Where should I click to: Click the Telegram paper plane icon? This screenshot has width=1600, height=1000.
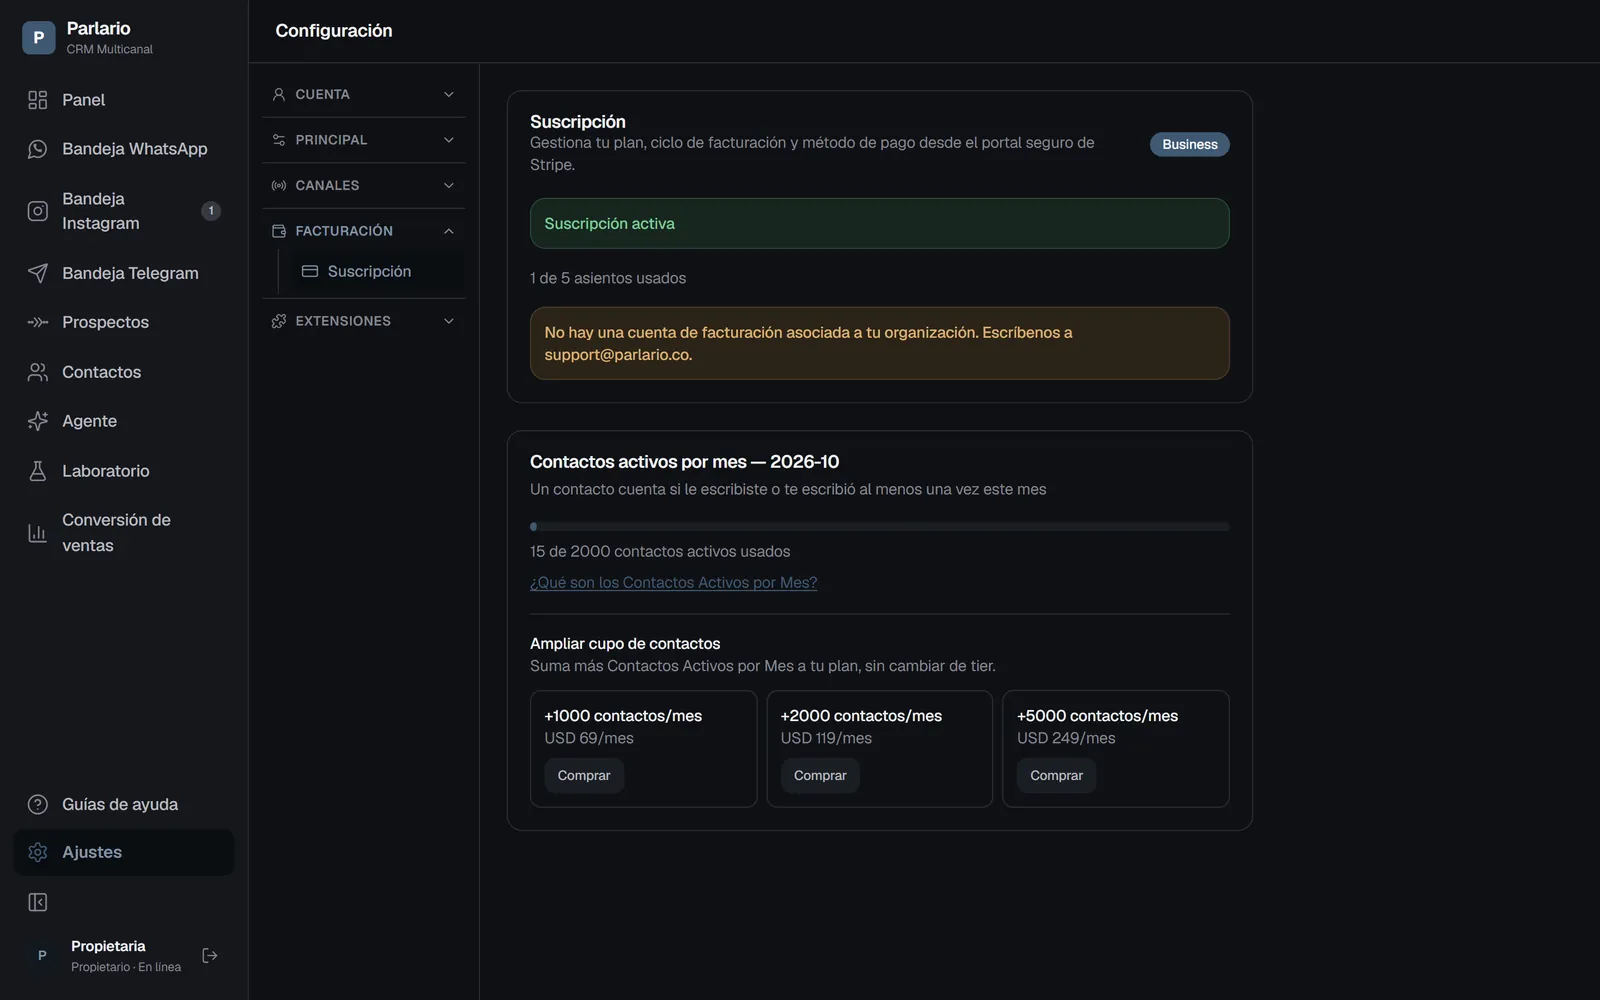pyautogui.click(x=38, y=273)
